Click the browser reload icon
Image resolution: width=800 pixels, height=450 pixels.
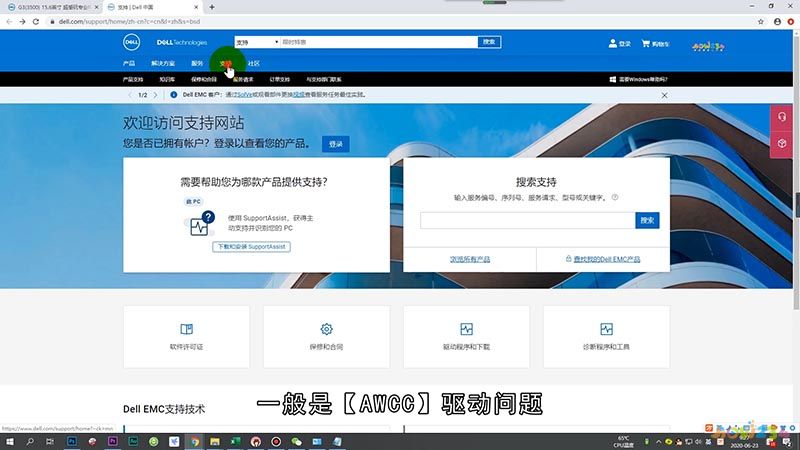[36, 21]
